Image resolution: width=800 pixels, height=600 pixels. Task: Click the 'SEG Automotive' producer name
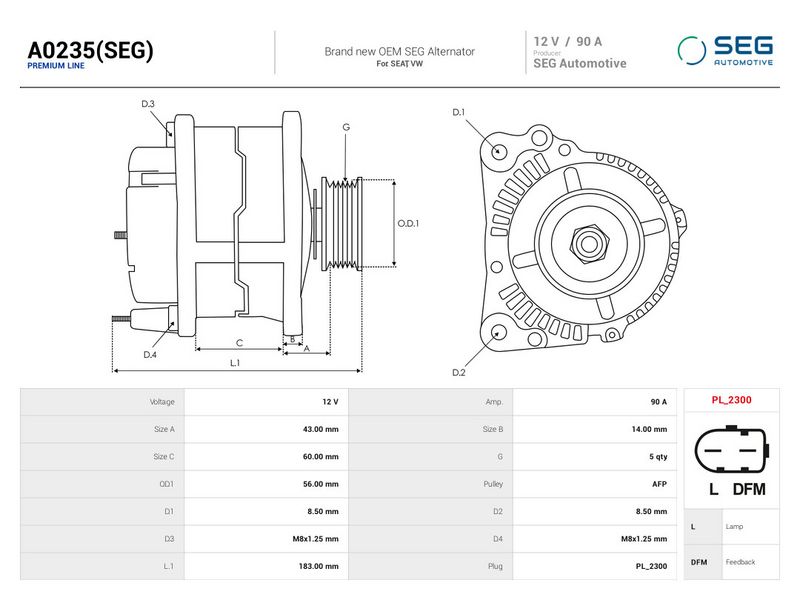point(580,63)
